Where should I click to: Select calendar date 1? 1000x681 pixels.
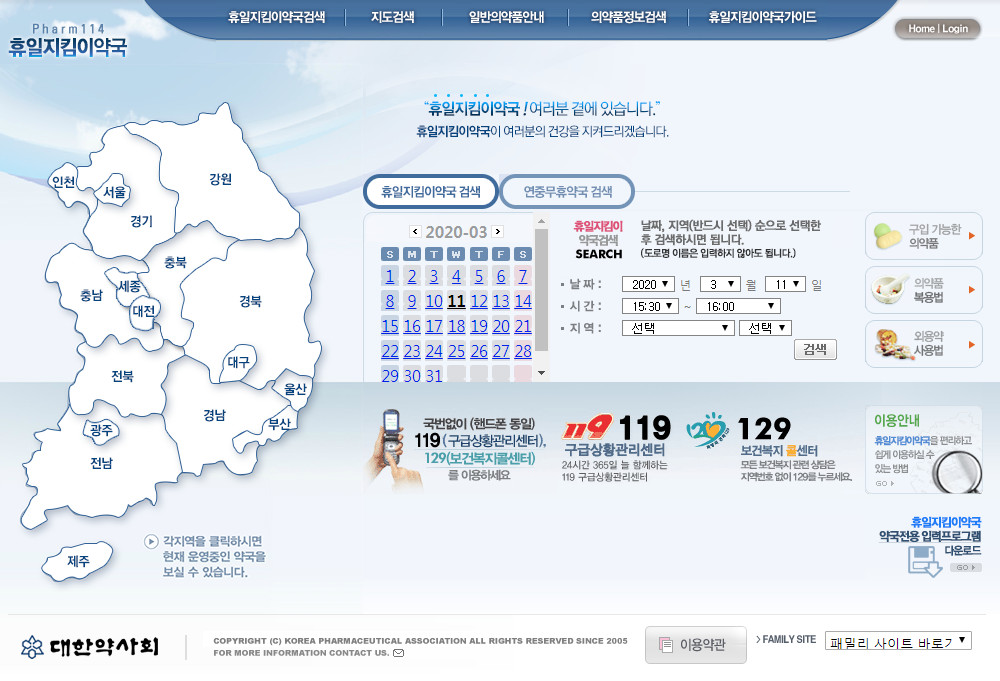tap(390, 276)
